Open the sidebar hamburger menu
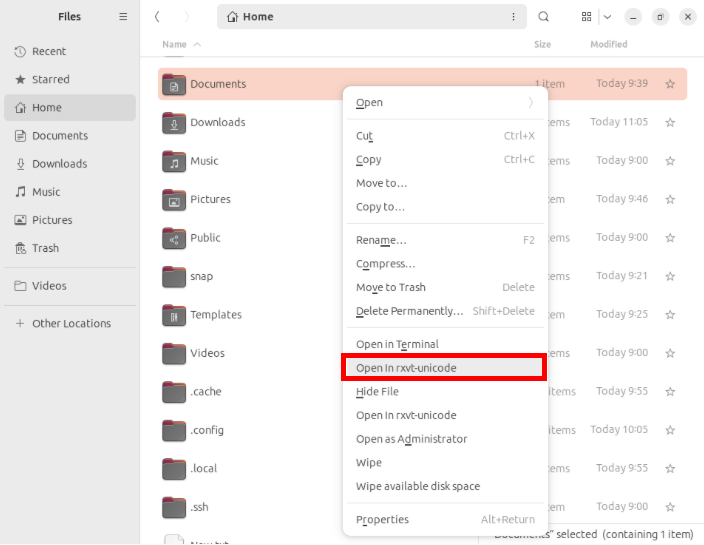Screen dimensions: 704x545 (123, 17)
